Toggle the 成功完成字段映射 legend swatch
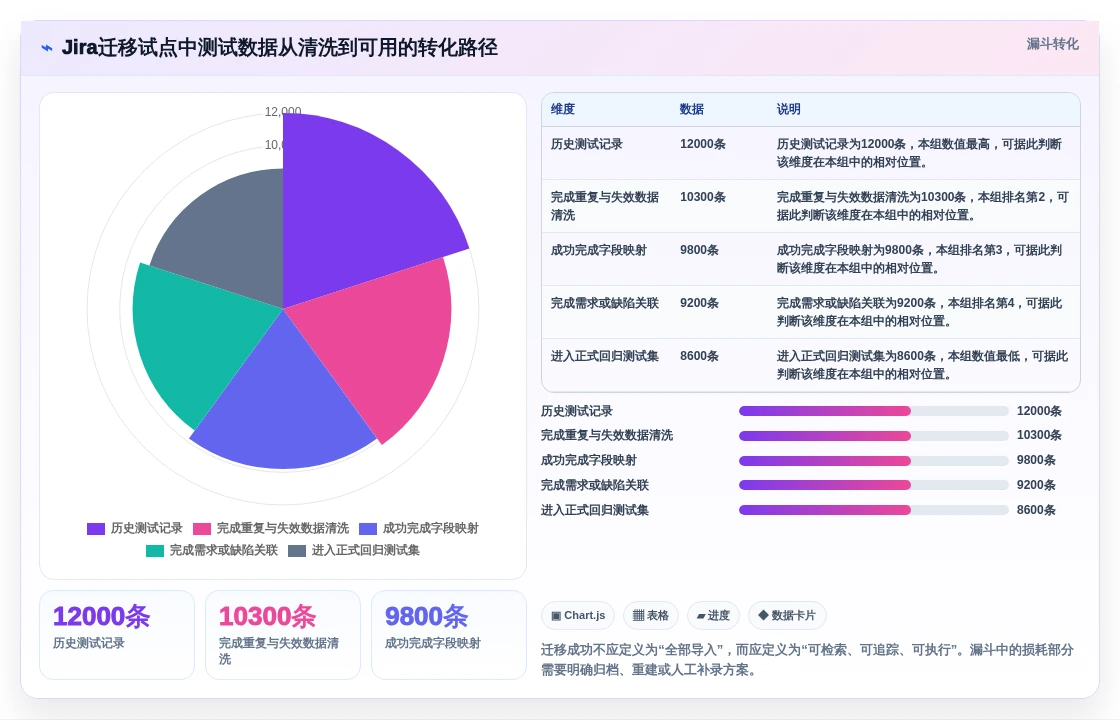 click(x=368, y=529)
